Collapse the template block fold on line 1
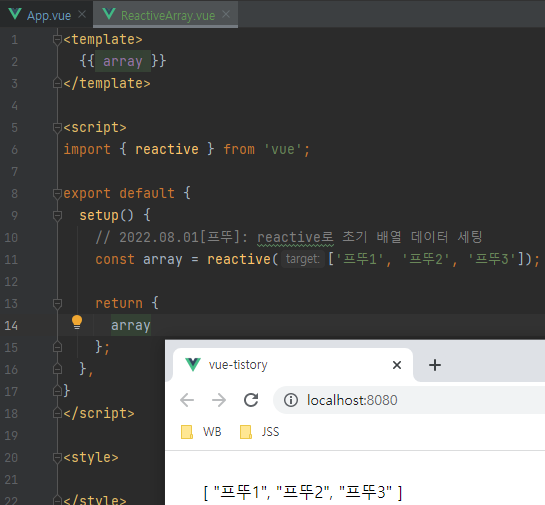 point(57,40)
